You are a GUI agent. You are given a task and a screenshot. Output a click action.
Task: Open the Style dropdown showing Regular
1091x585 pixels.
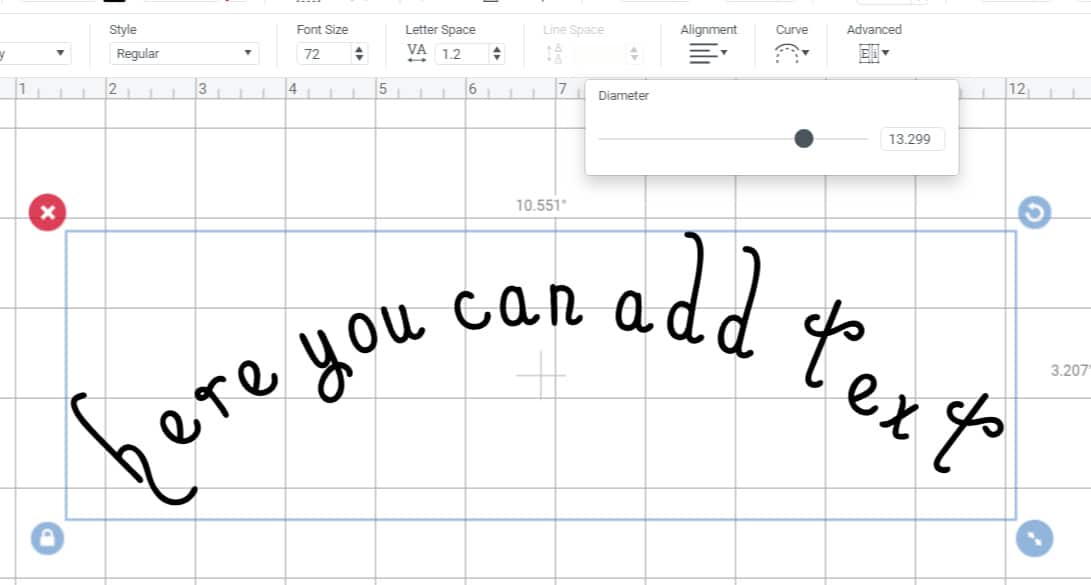click(x=184, y=54)
